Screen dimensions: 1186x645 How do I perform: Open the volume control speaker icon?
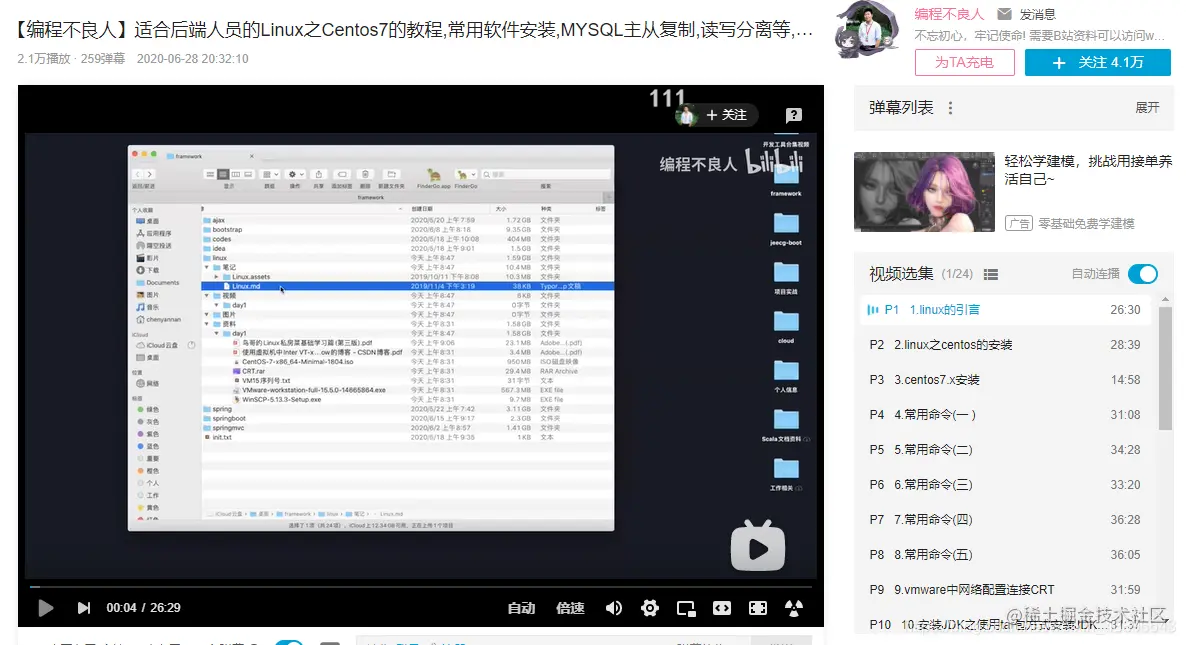tap(613, 608)
